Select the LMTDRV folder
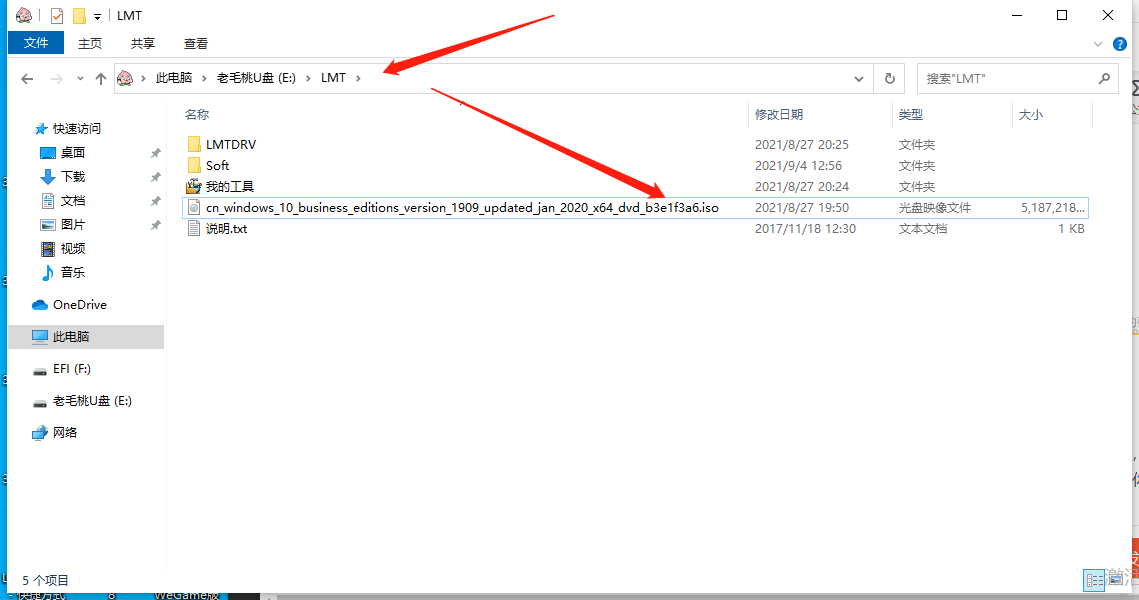 [230, 145]
